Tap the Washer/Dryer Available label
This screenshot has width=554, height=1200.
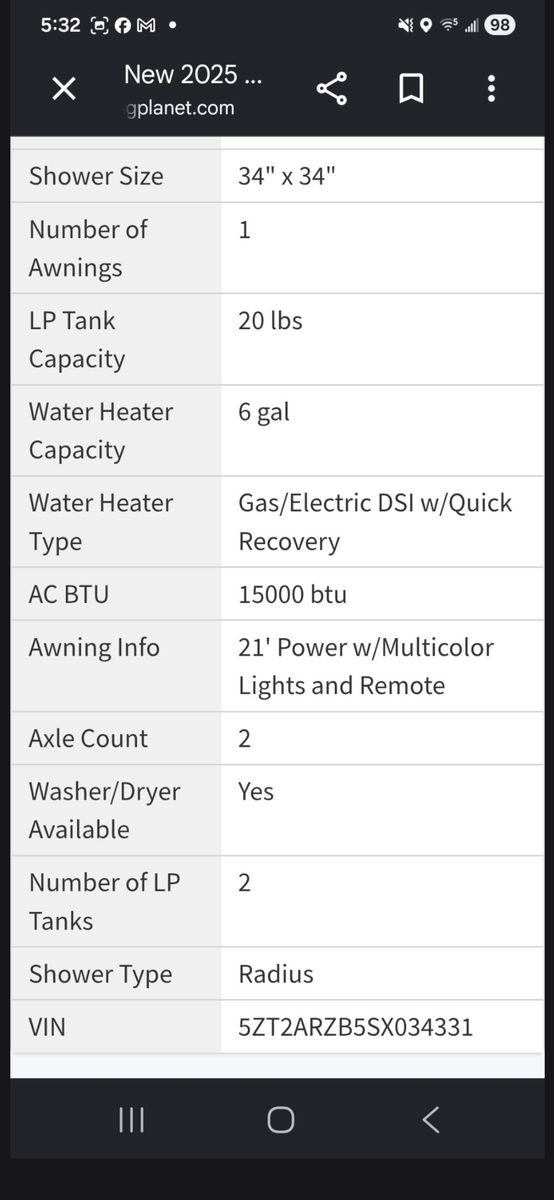(104, 810)
